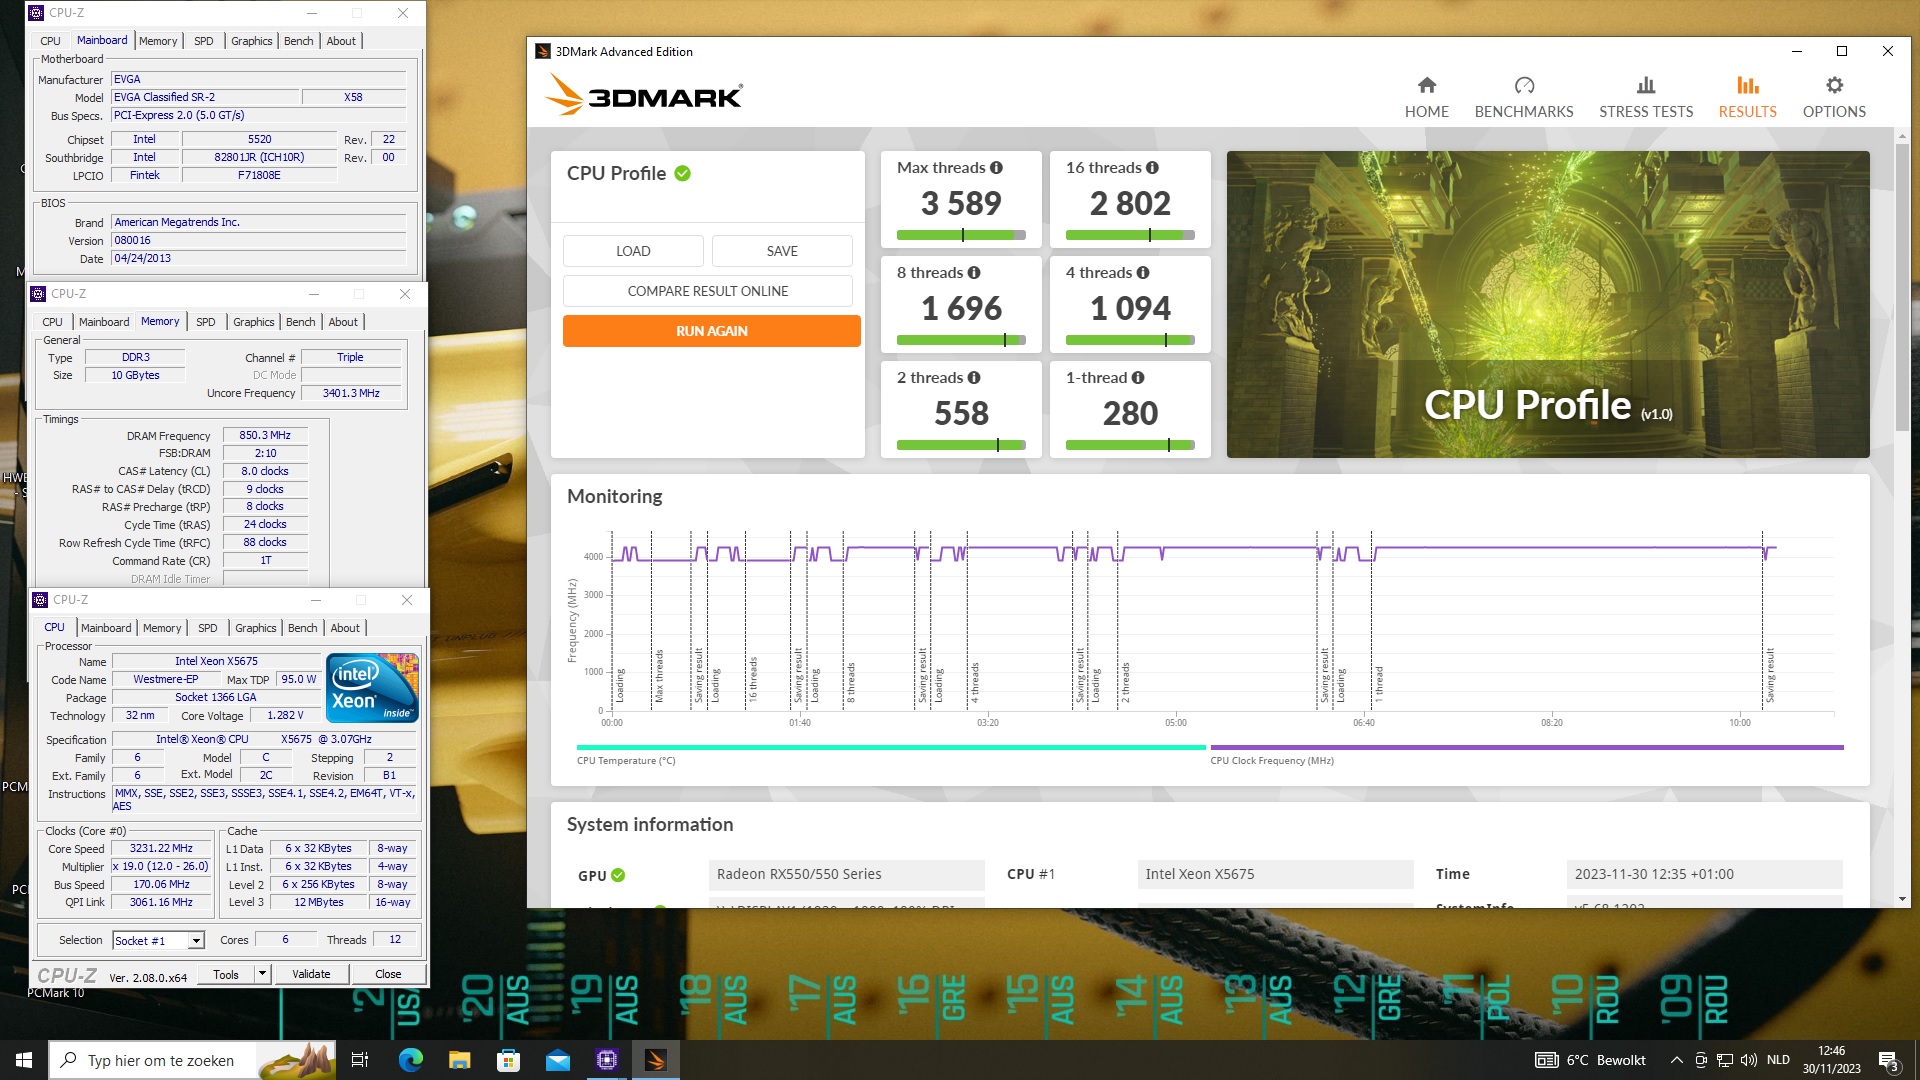The image size is (1920, 1080).
Task: Open the Tools dropdown arrow in CPU-Z
Action: coord(262,974)
